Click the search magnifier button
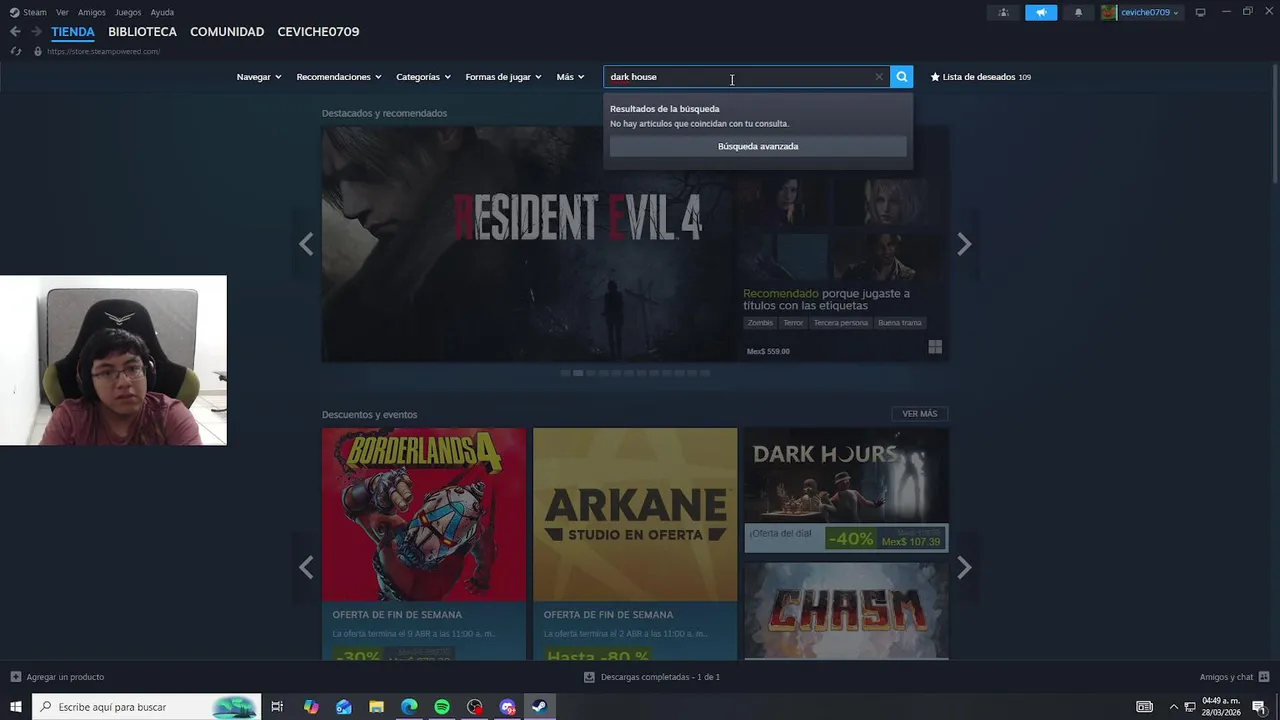The image size is (1280, 720). pos(901,77)
